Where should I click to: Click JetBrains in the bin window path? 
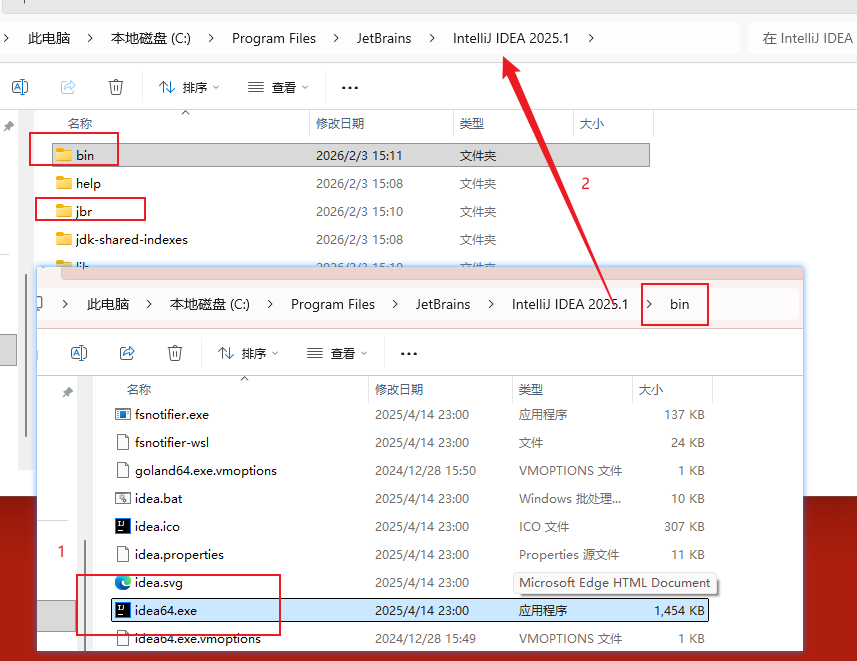pyautogui.click(x=443, y=304)
